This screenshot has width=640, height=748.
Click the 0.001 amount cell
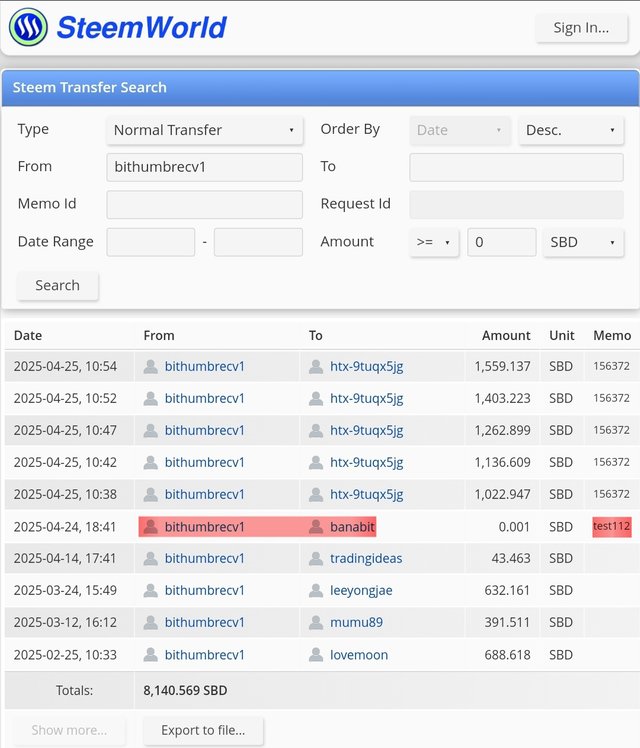point(514,527)
